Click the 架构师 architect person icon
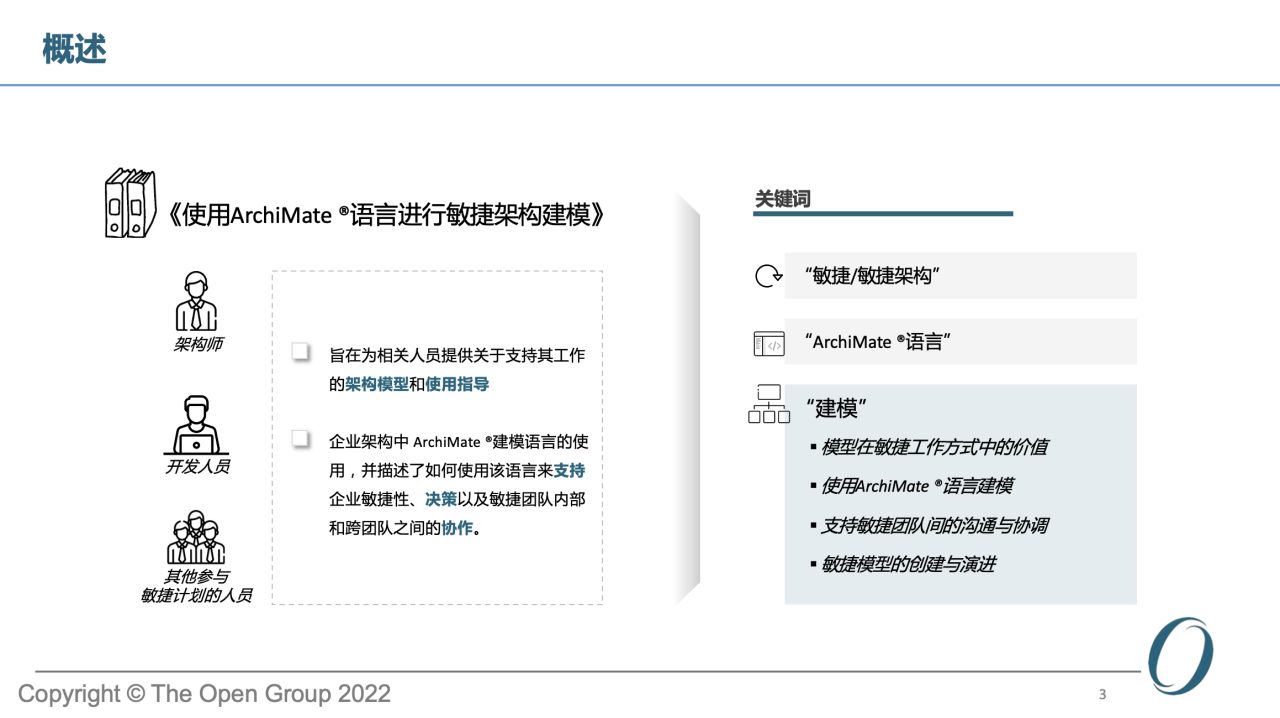Image resolution: width=1280 pixels, height=718 pixels. [x=196, y=301]
